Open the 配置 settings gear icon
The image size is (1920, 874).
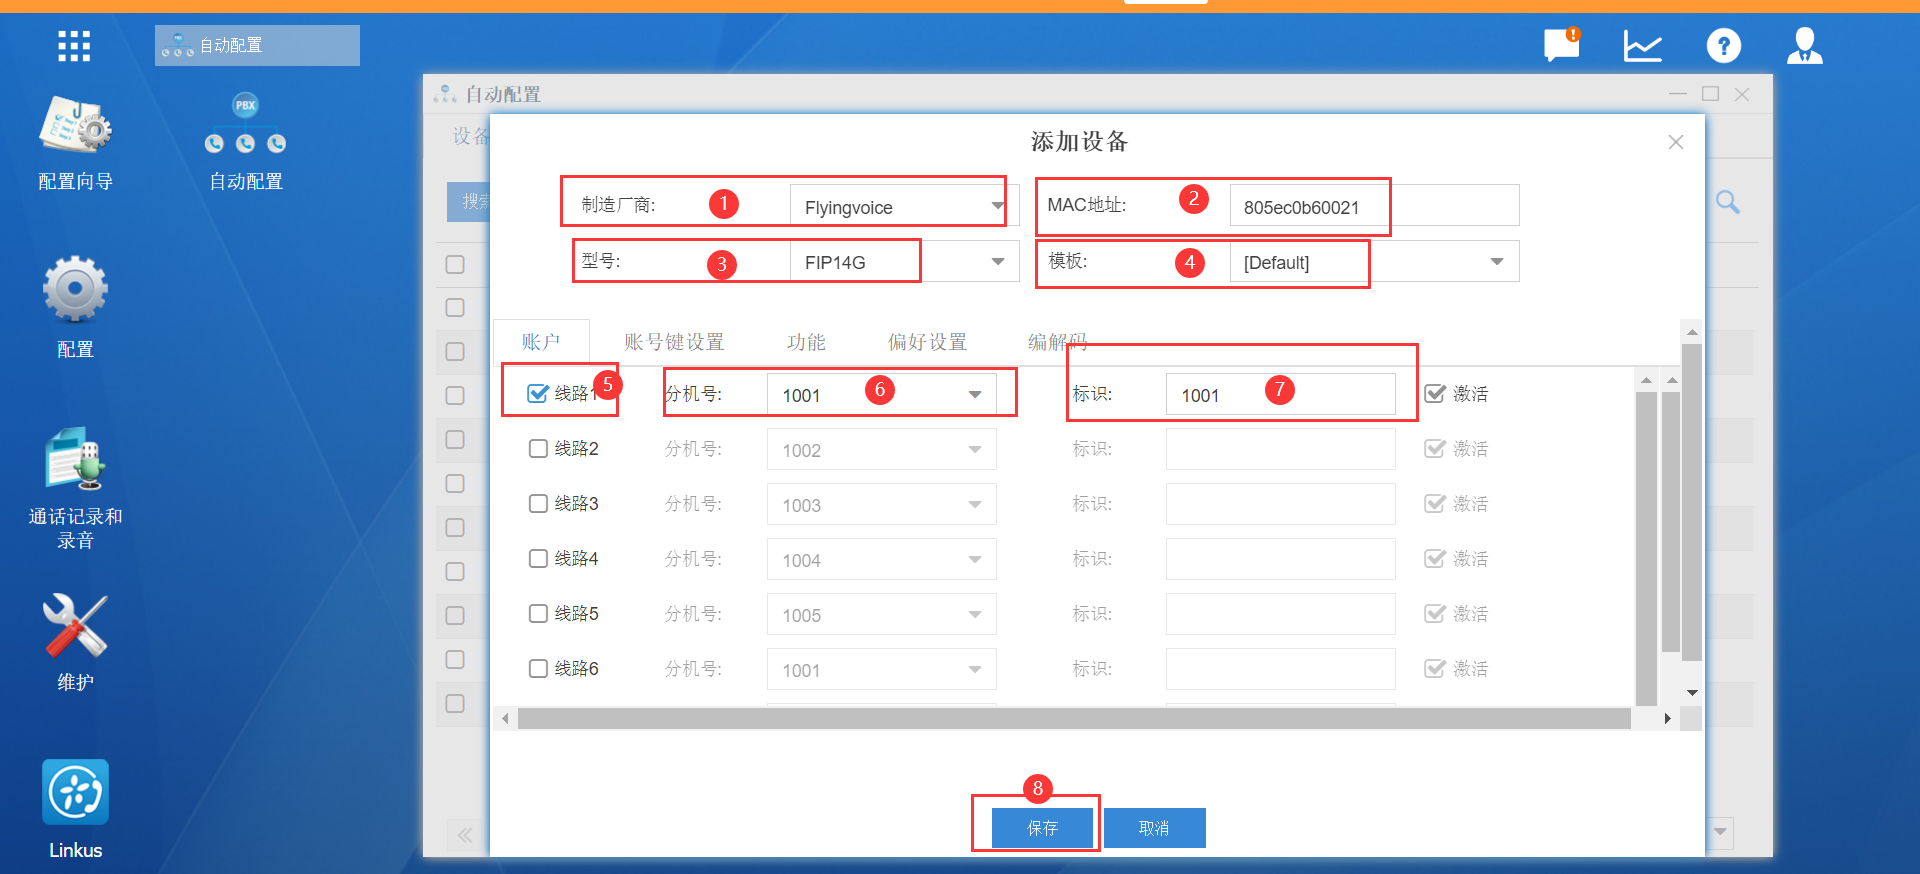(75, 290)
